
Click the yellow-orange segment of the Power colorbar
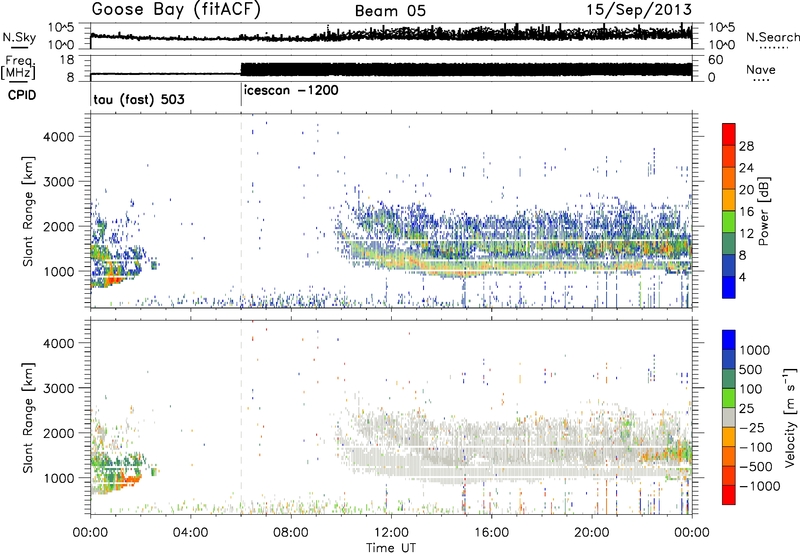pos(729,199)
